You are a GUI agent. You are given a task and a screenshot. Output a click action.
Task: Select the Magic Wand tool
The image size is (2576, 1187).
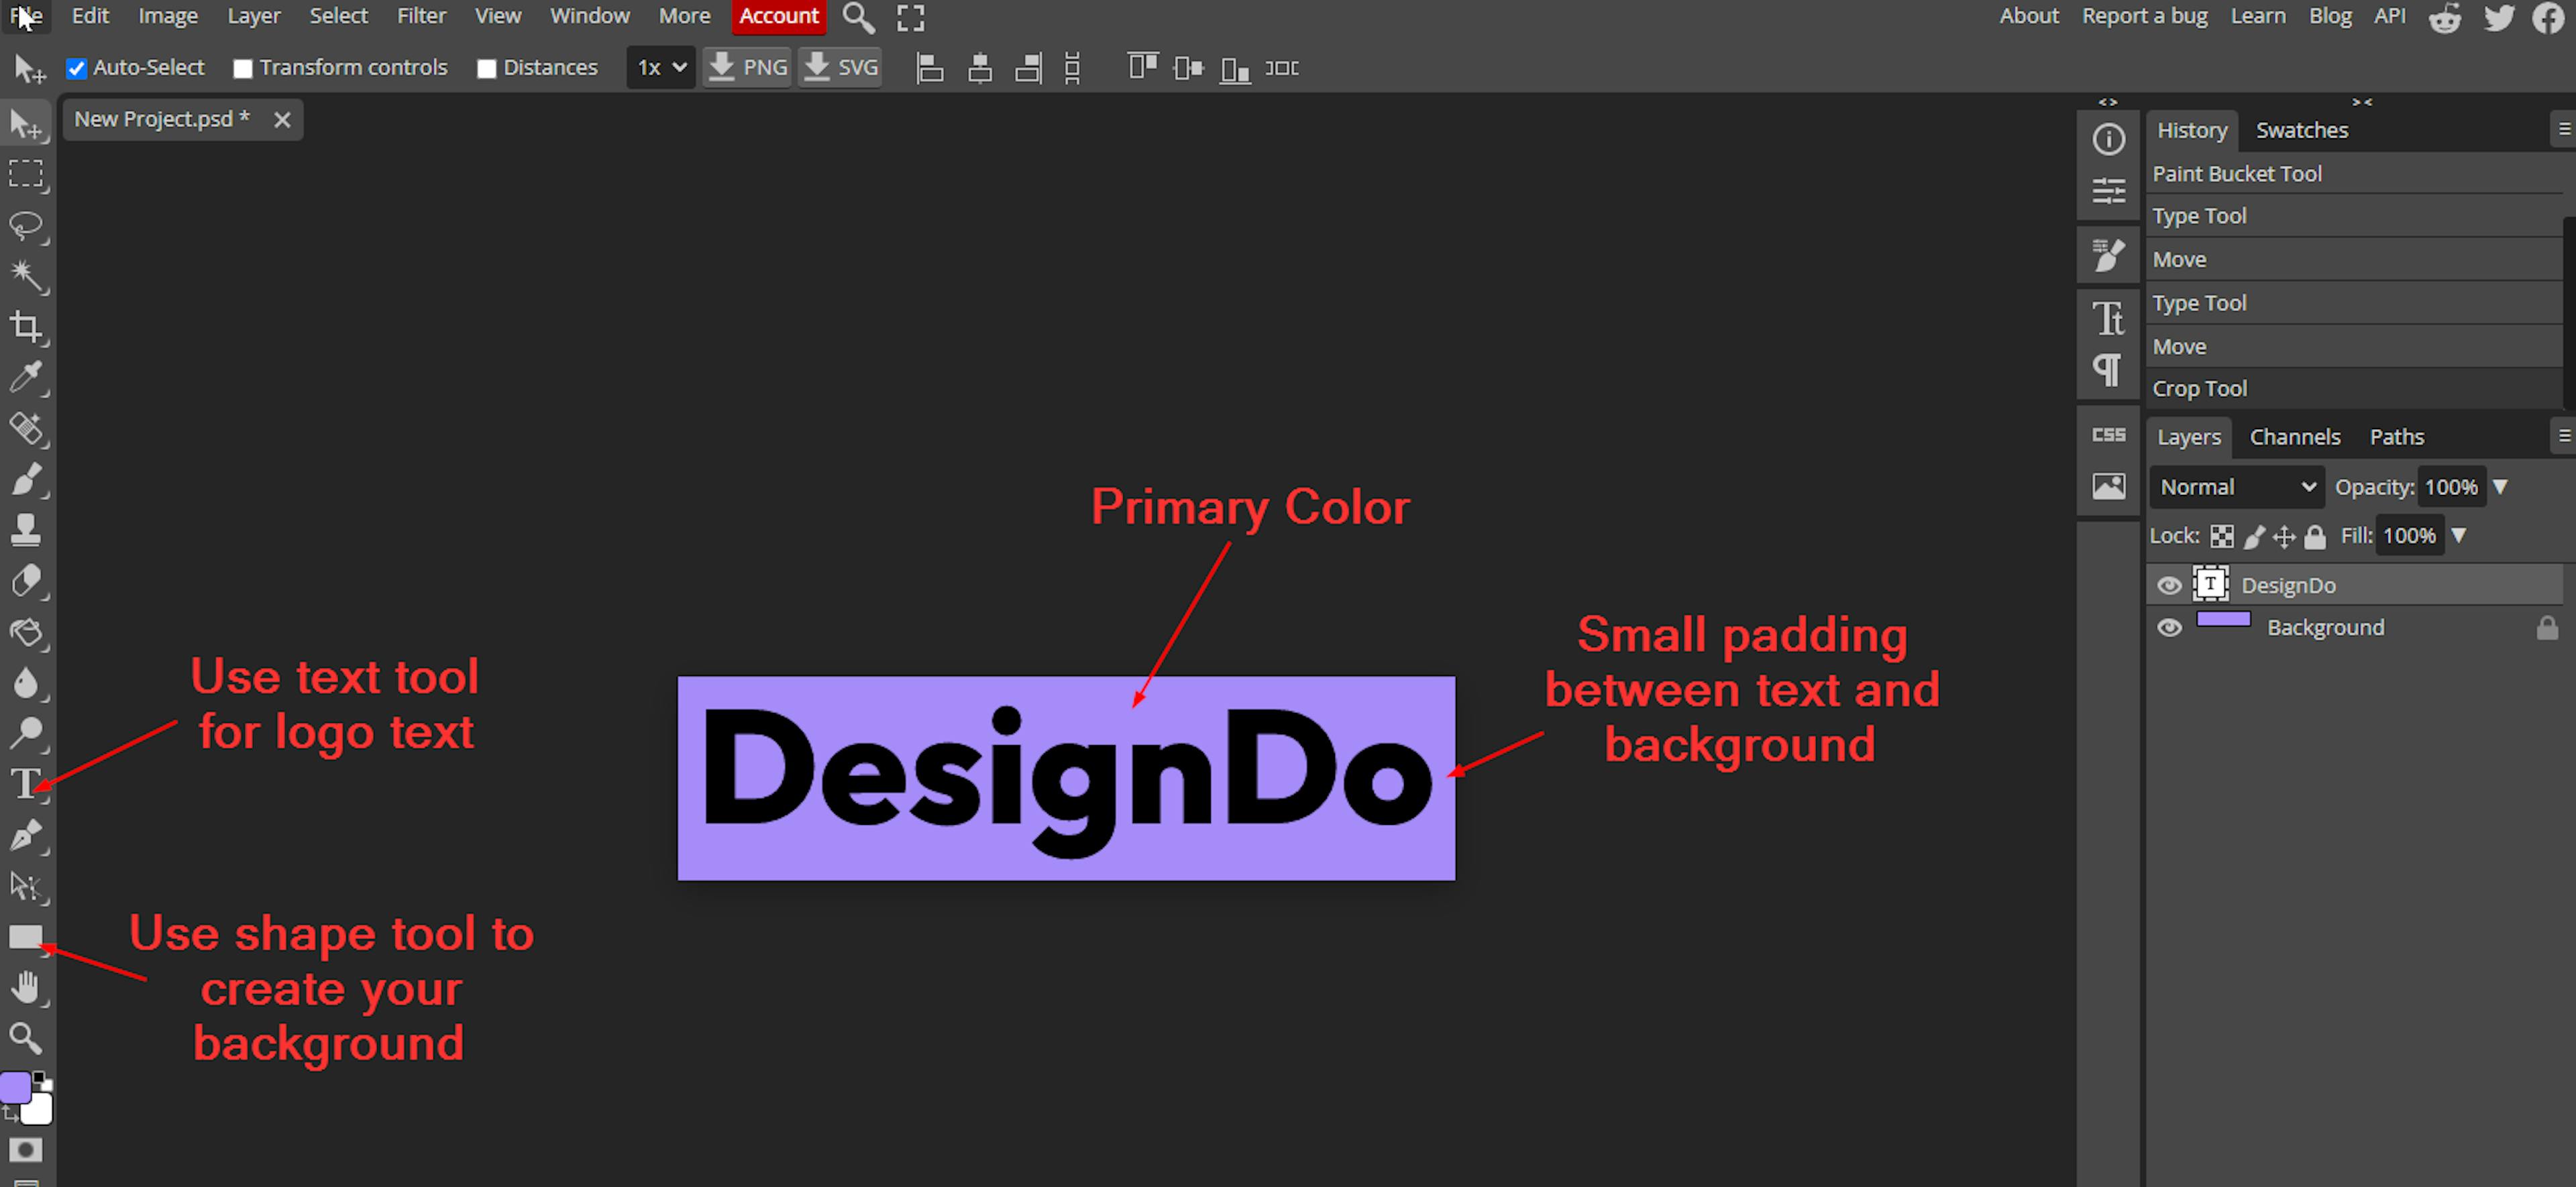tap(26, 275)
